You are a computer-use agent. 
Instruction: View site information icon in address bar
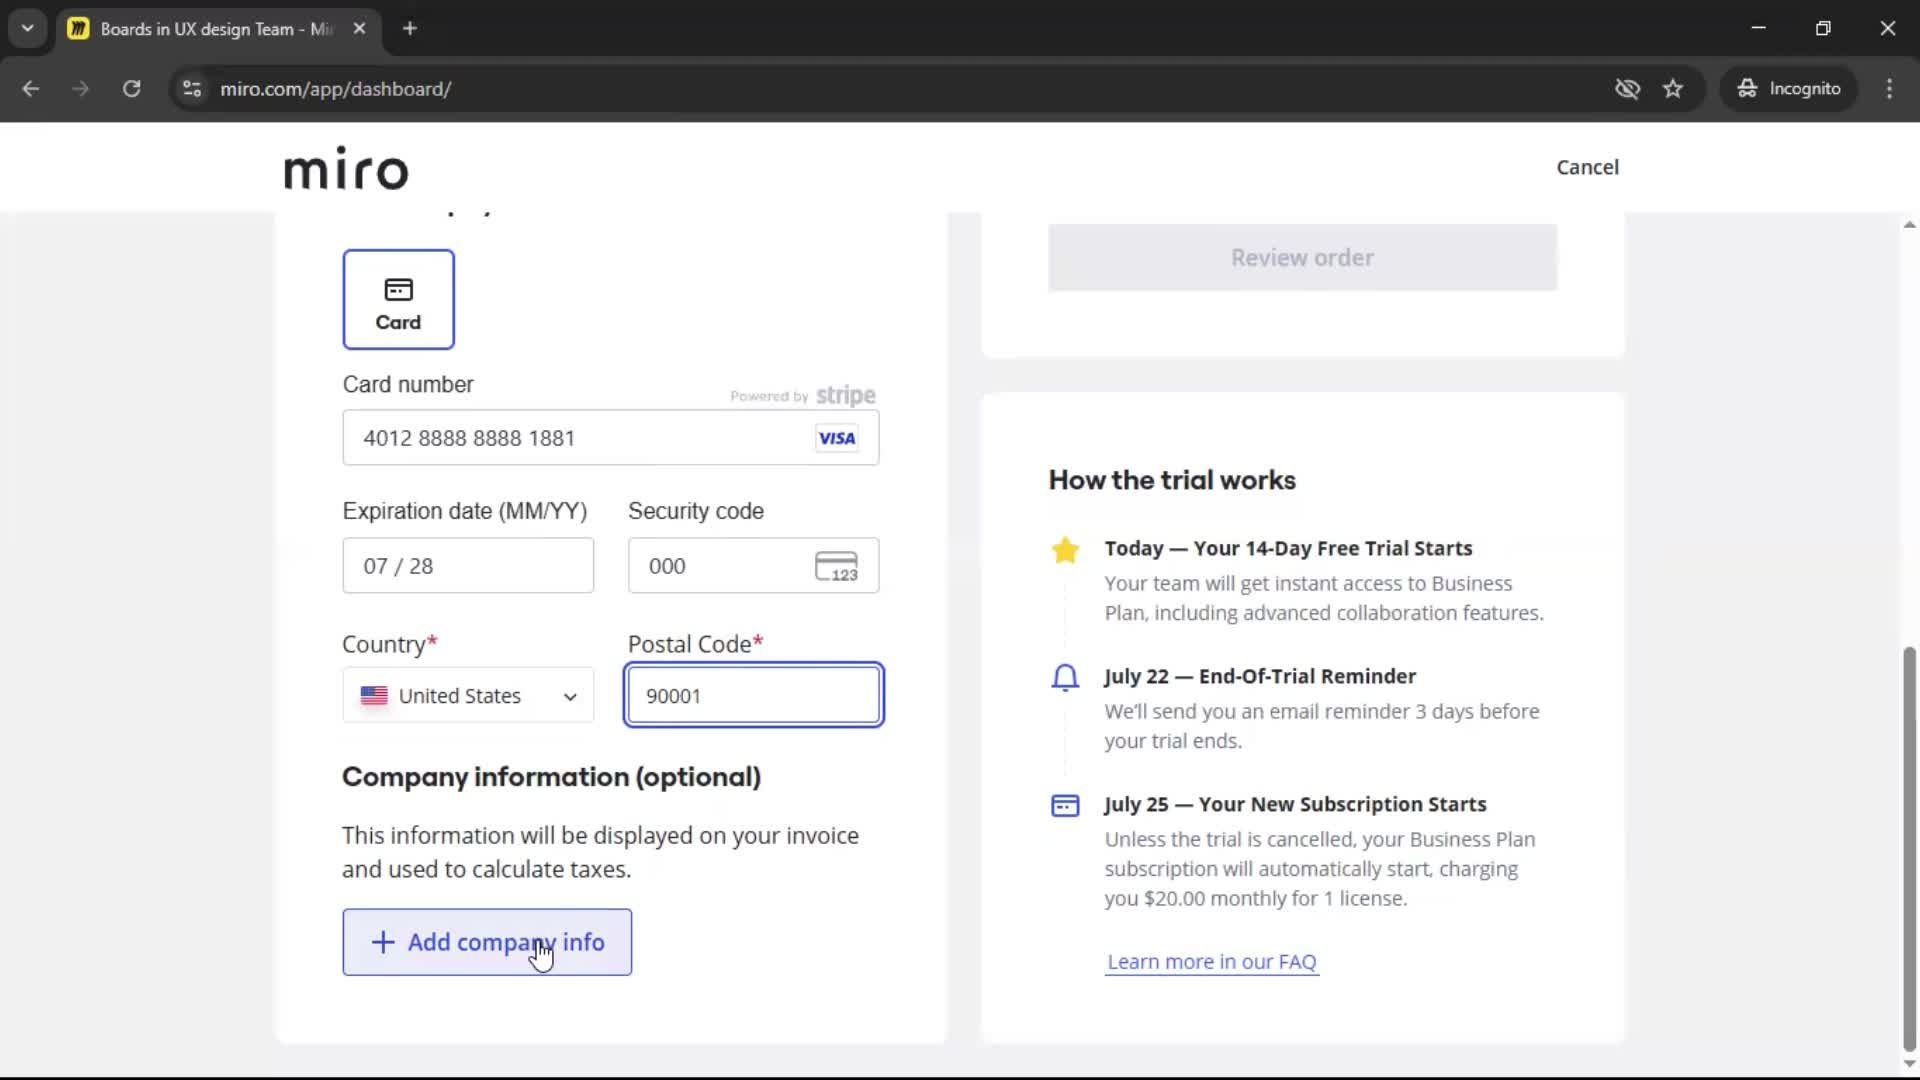click(x=192, y=89)
